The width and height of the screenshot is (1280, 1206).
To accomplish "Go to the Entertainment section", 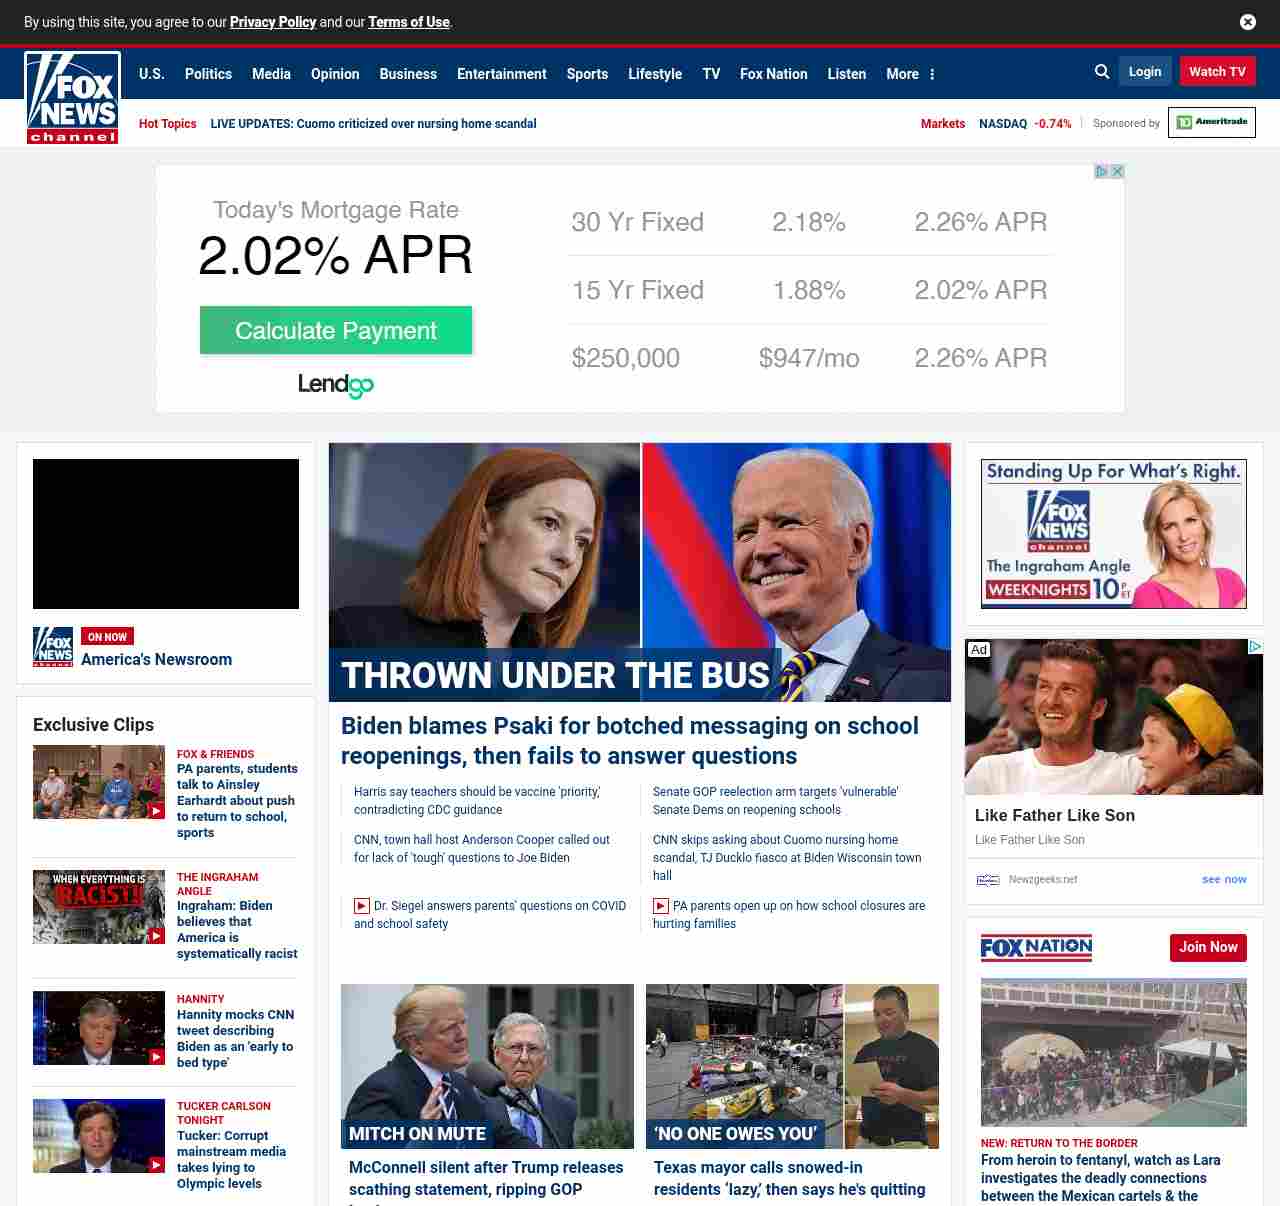I will pyautogui.click(x=501, y=74).
